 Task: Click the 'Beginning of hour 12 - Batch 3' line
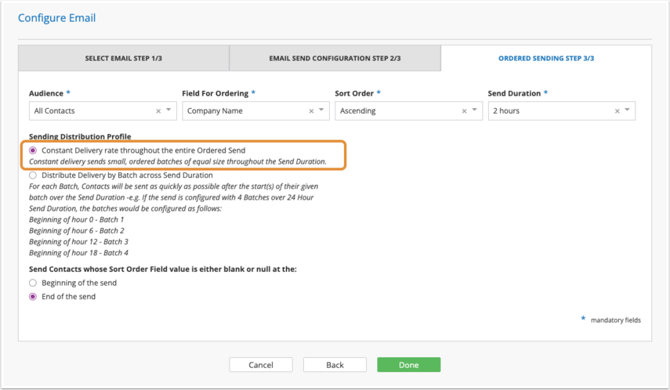pos(79,242)
